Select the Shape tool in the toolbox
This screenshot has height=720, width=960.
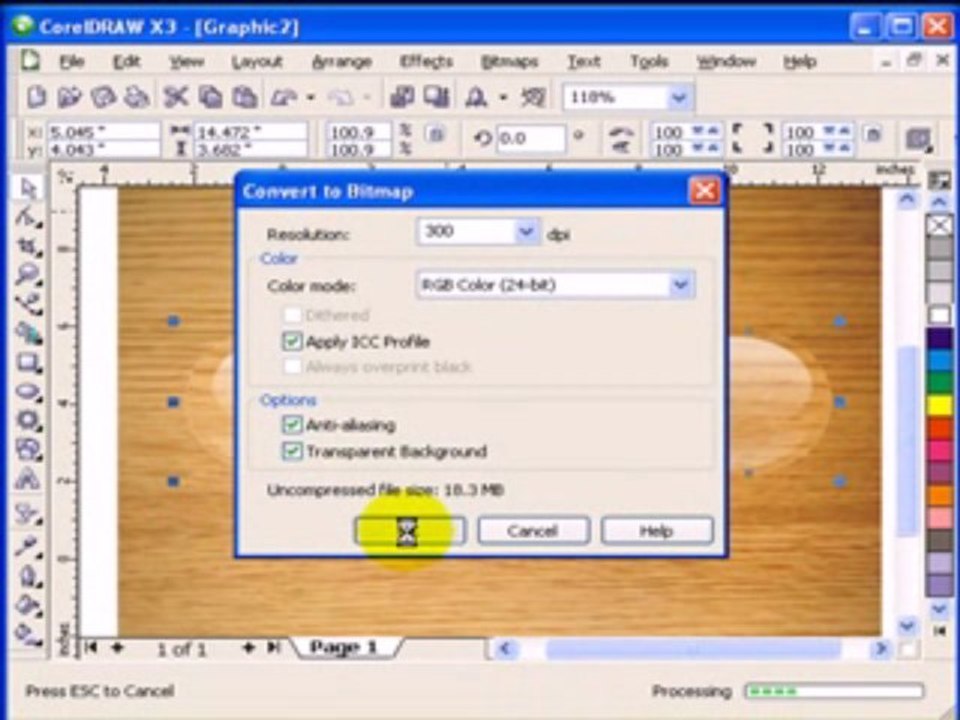(28, 217)
